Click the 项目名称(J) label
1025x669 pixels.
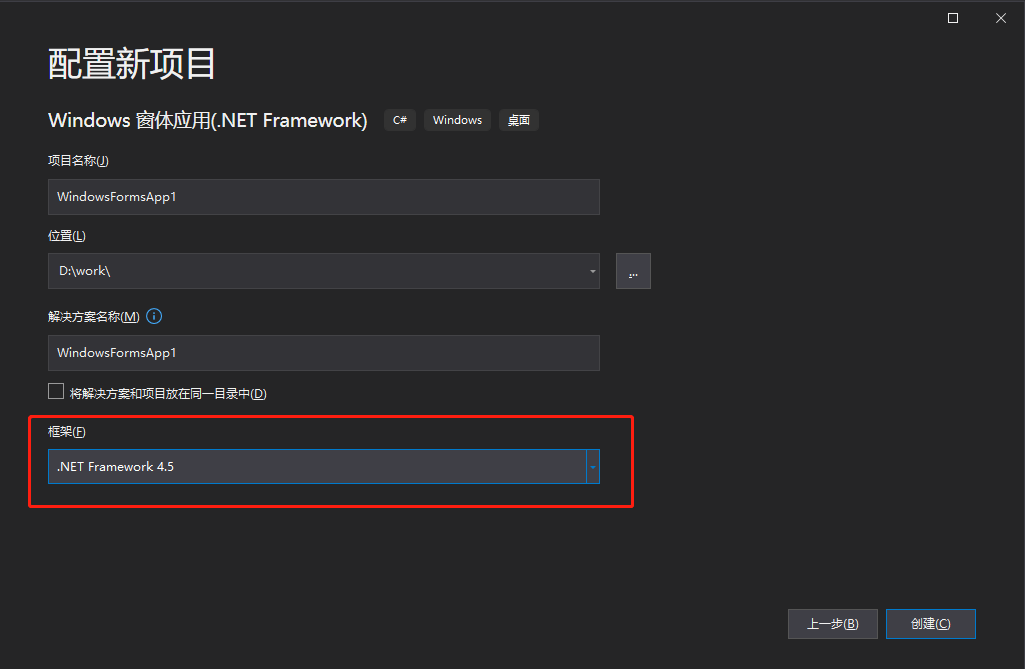click(78, 161)
